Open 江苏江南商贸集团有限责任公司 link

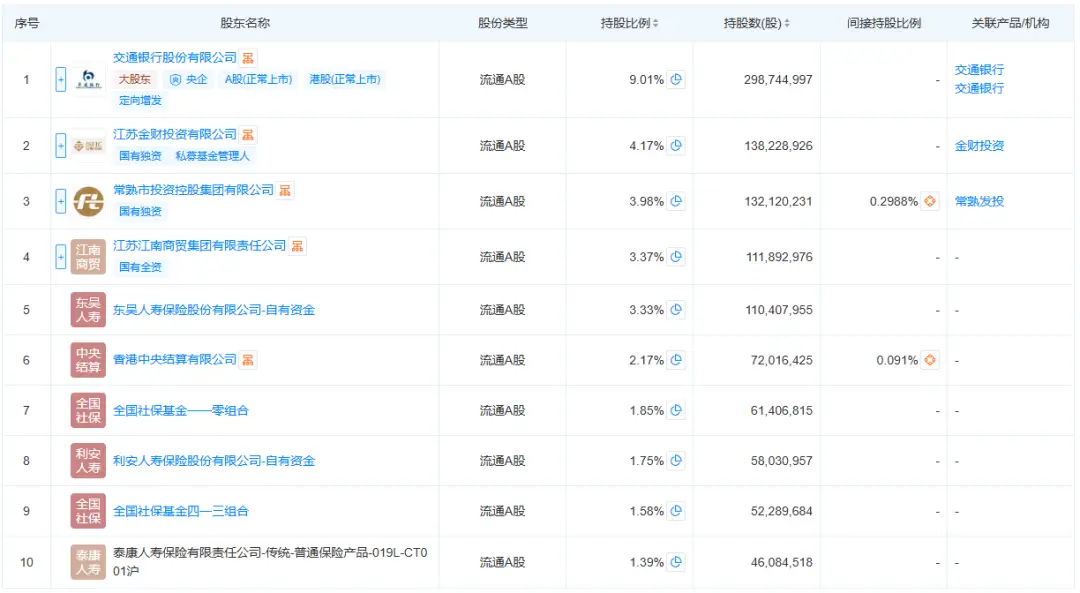pyautogui.click(x=199, y=246)
